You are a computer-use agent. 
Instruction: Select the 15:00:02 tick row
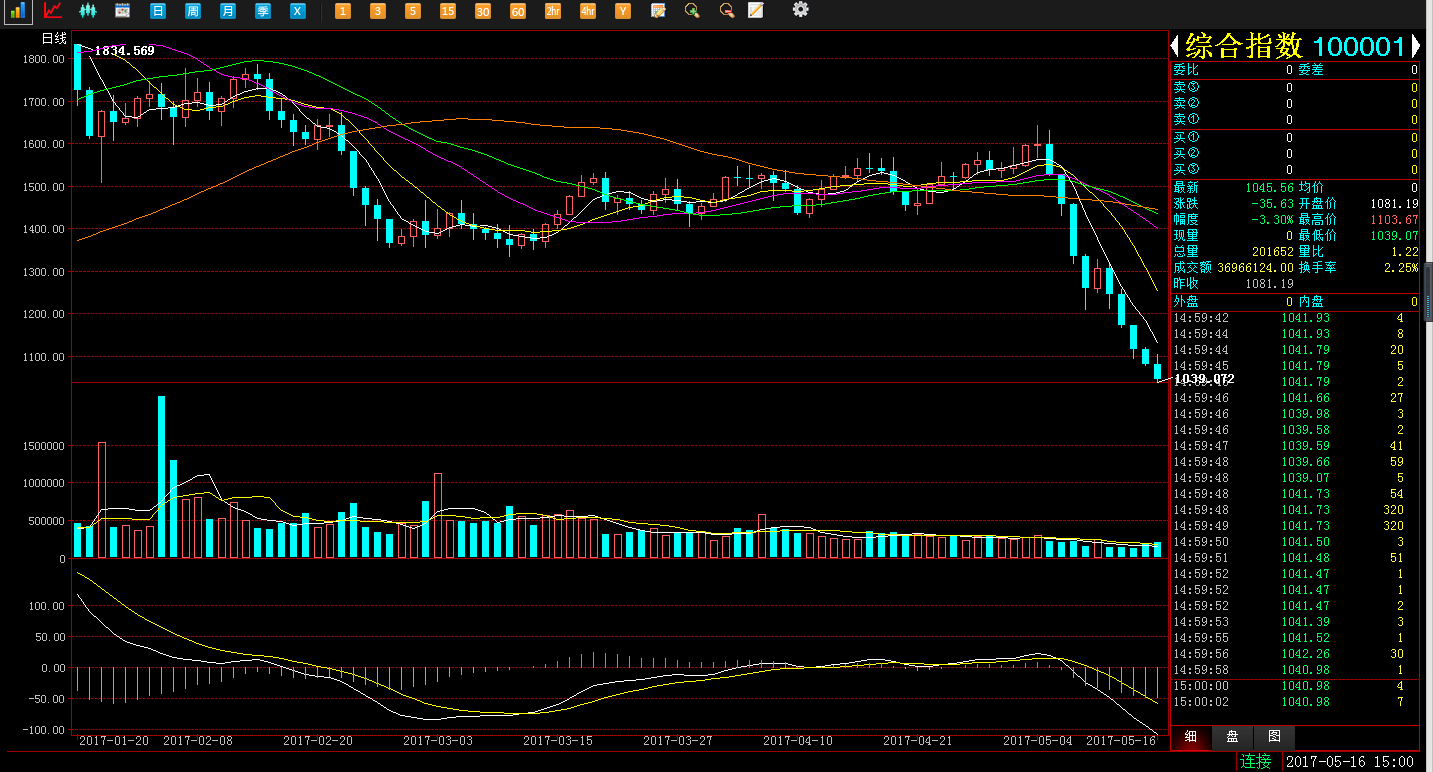coord(1295,702)
